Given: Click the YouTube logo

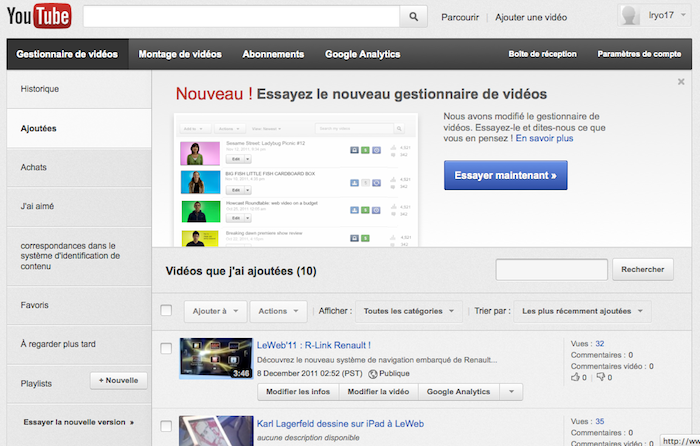Looking at the screenshot, I should (38, 17).
